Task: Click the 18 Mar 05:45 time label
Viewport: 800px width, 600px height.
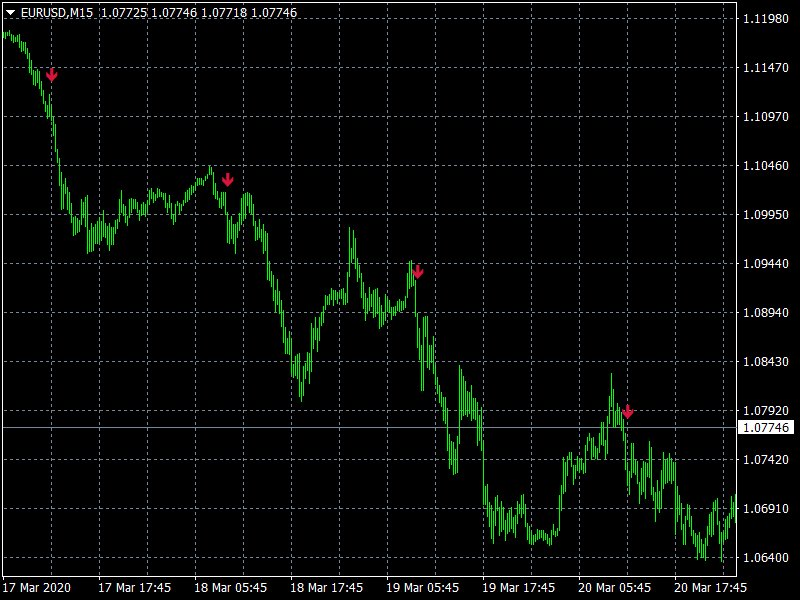Action: 230,588
